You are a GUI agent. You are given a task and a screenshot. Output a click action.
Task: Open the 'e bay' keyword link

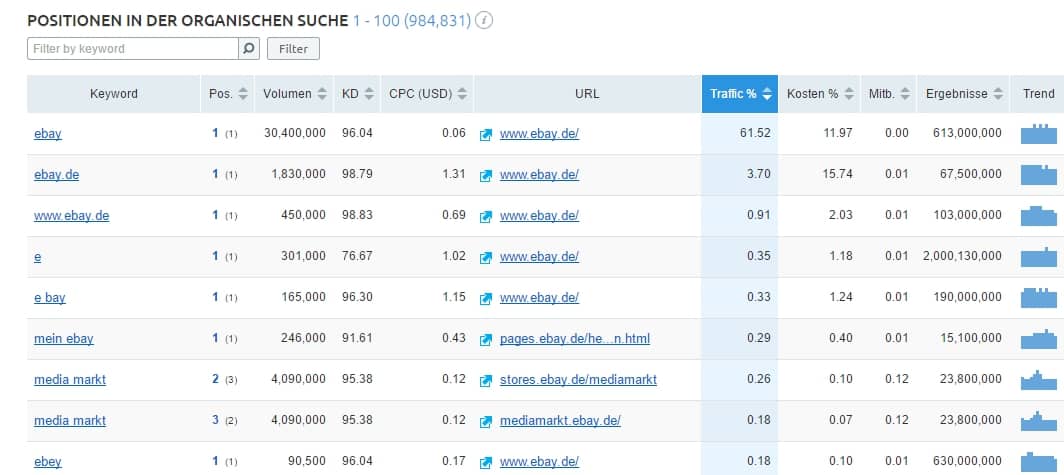coord(50,297)
